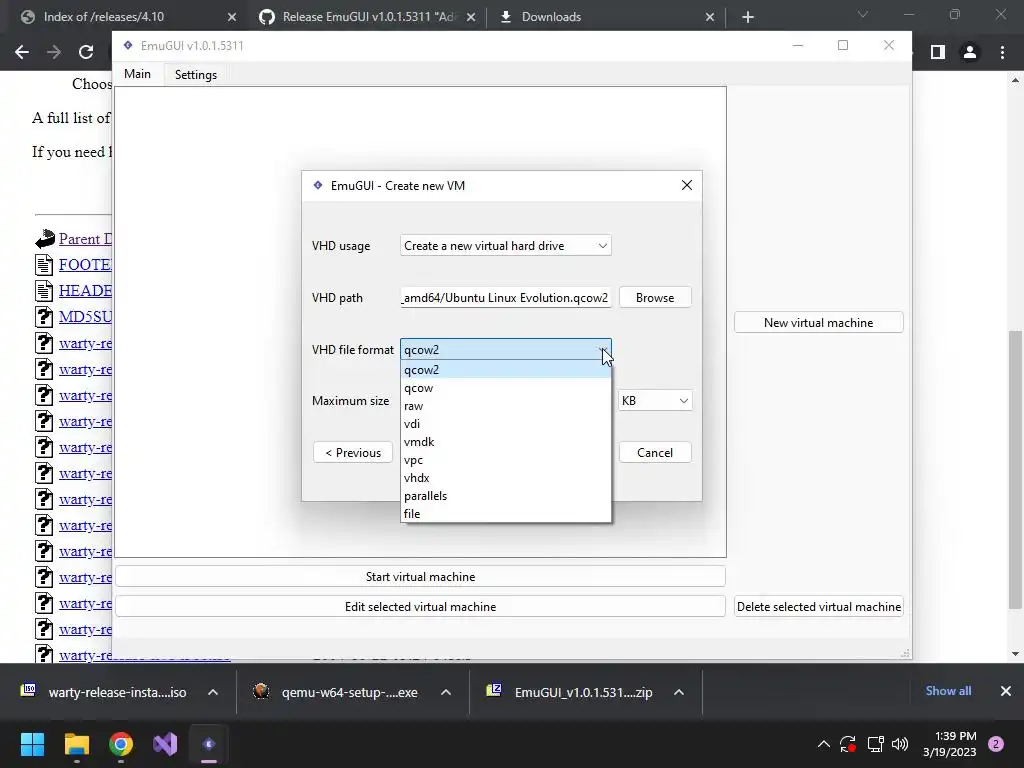The image size is (1024, 768).
Task: Open notification center badge
Action: point(996,744)
